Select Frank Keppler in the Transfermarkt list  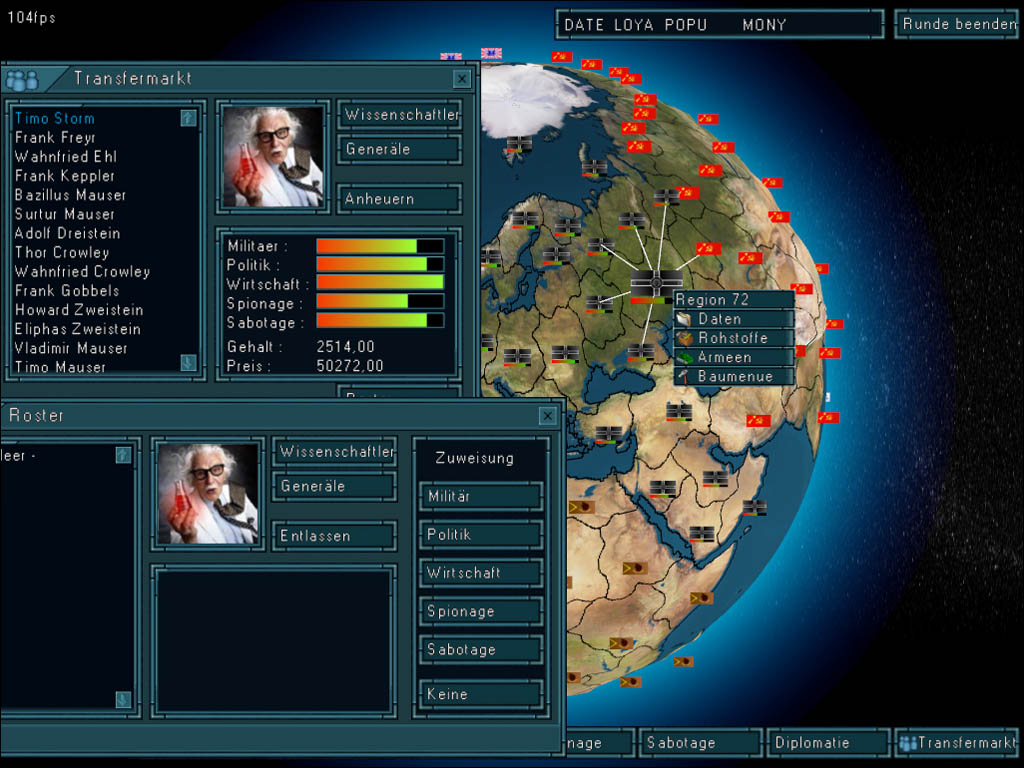click(65, 176)
